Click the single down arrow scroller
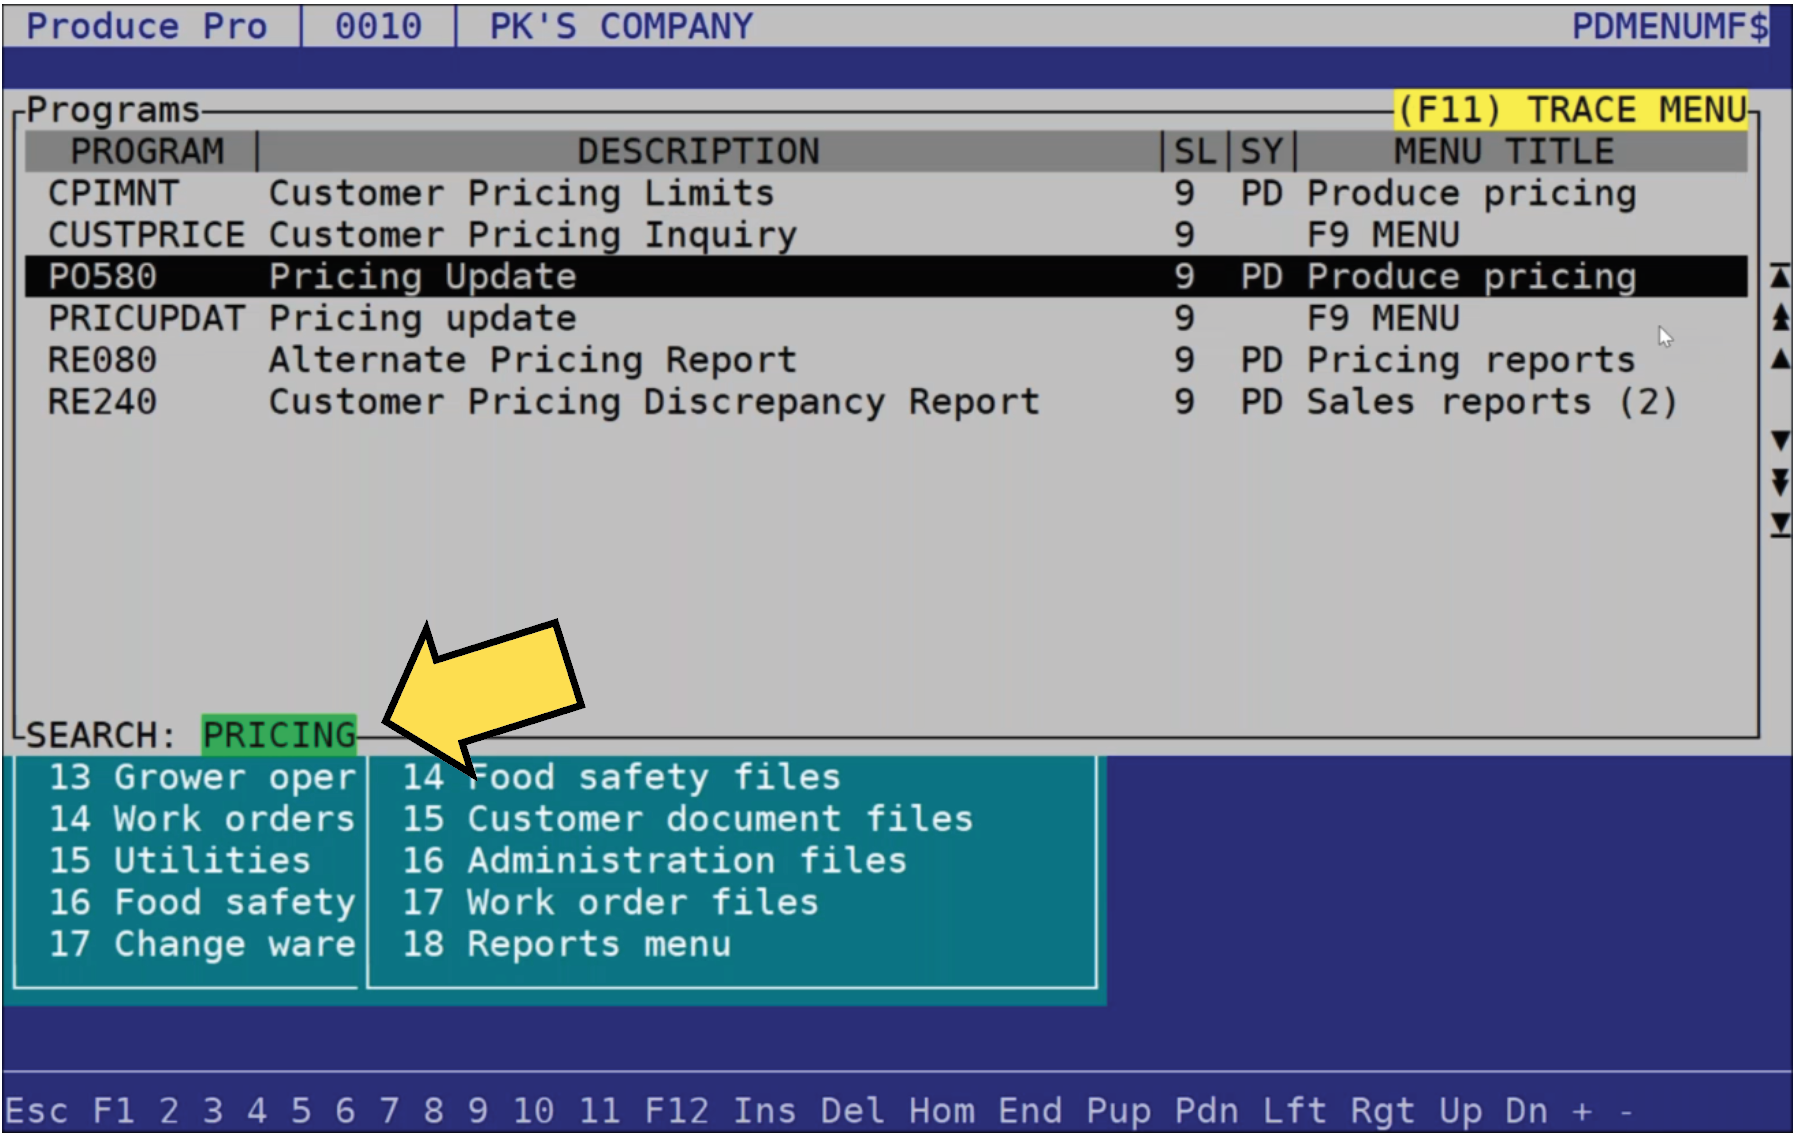 click(1780, 441)
